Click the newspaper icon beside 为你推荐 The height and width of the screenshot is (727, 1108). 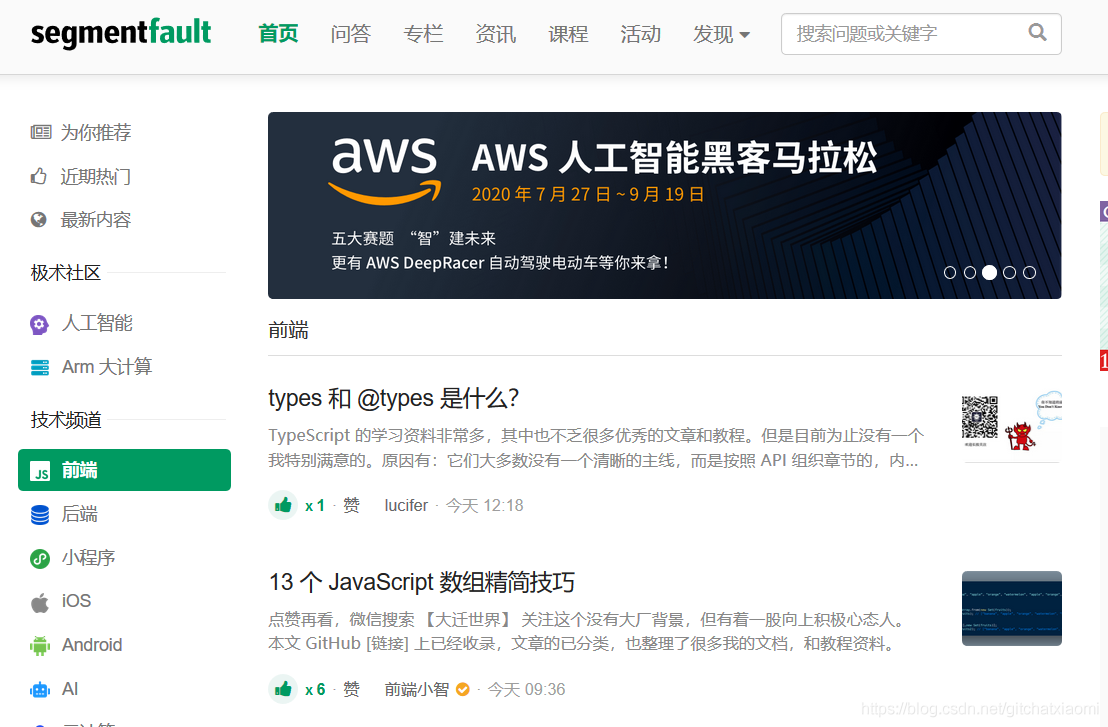40,132
